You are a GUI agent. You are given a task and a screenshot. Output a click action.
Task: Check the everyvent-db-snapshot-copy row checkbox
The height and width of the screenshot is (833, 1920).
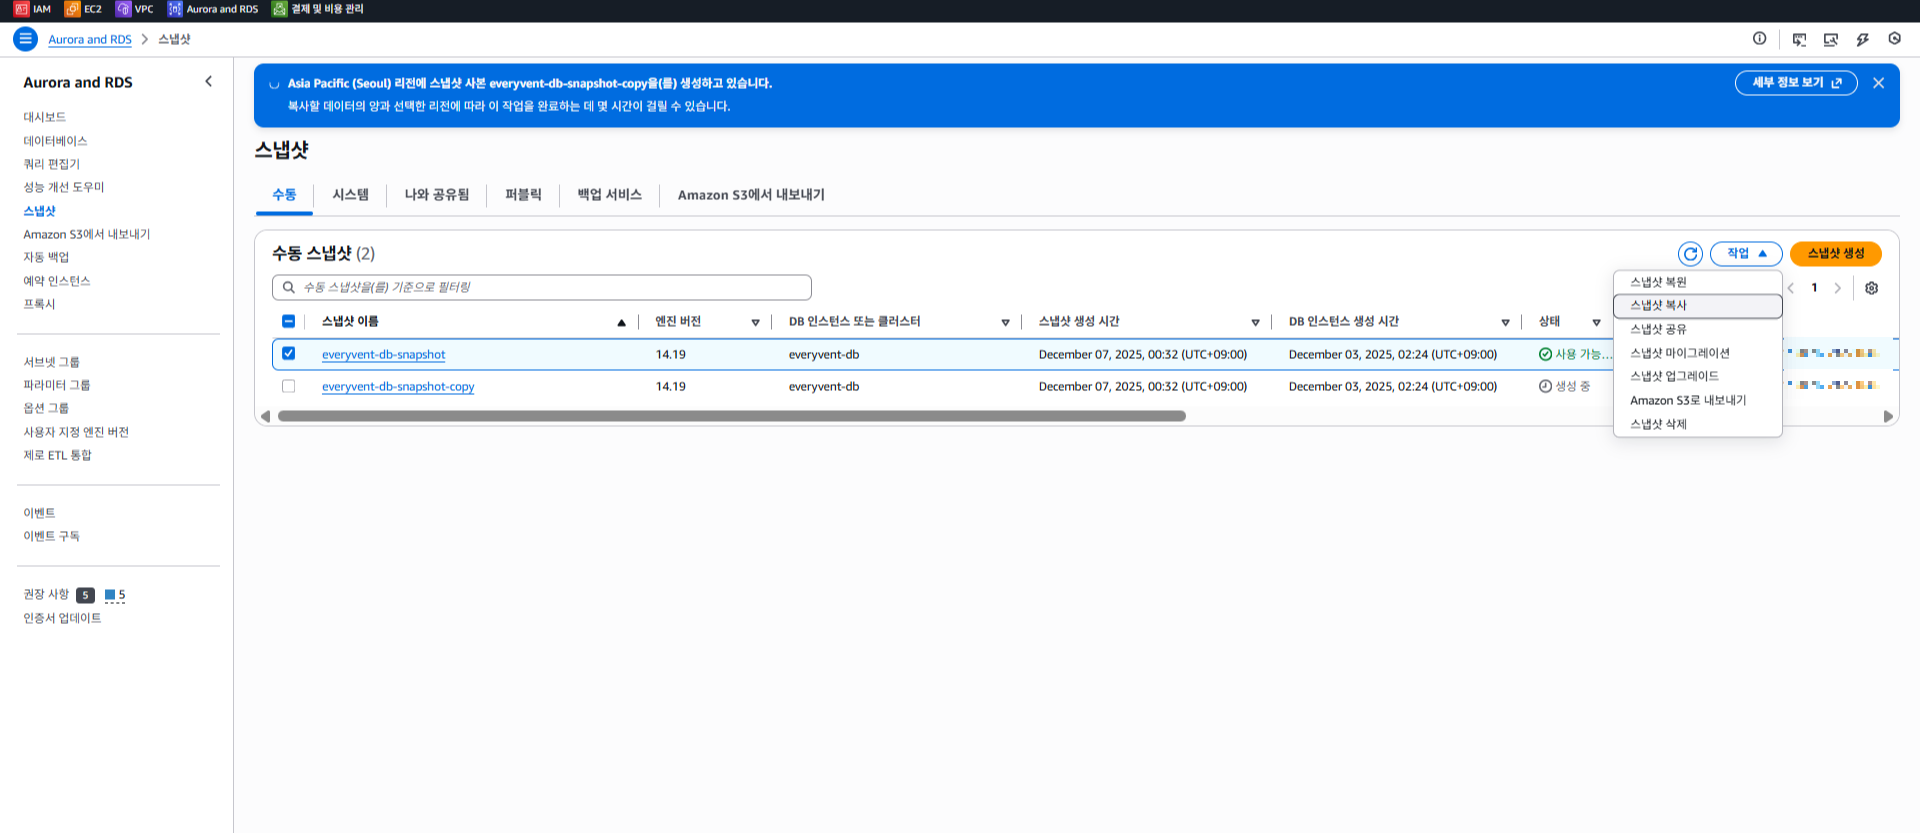click(x=288, y=386)
